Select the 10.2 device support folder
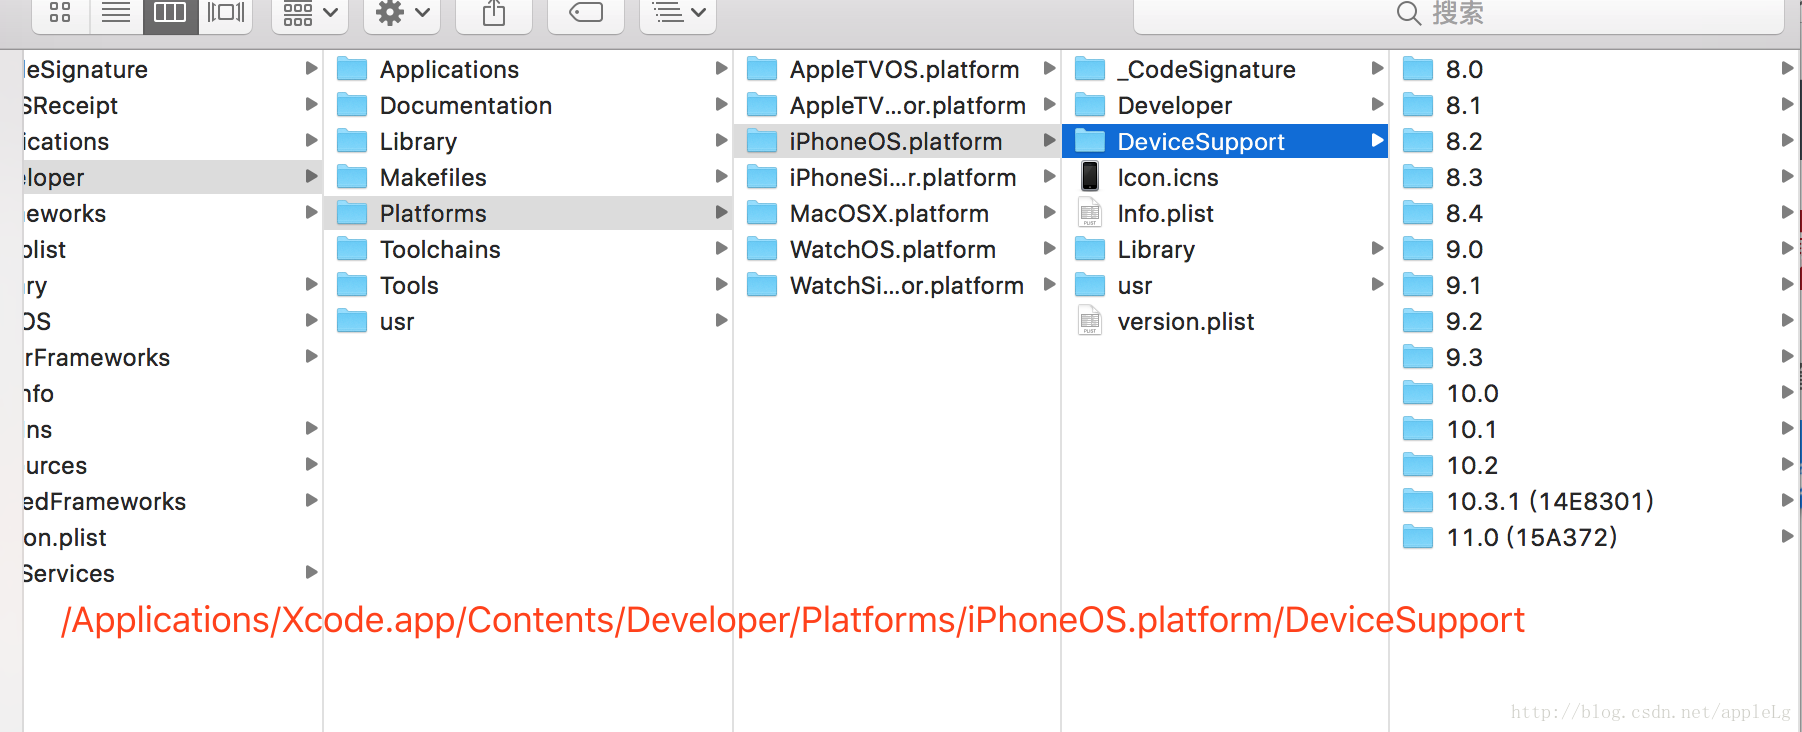 pos(1595,465)
